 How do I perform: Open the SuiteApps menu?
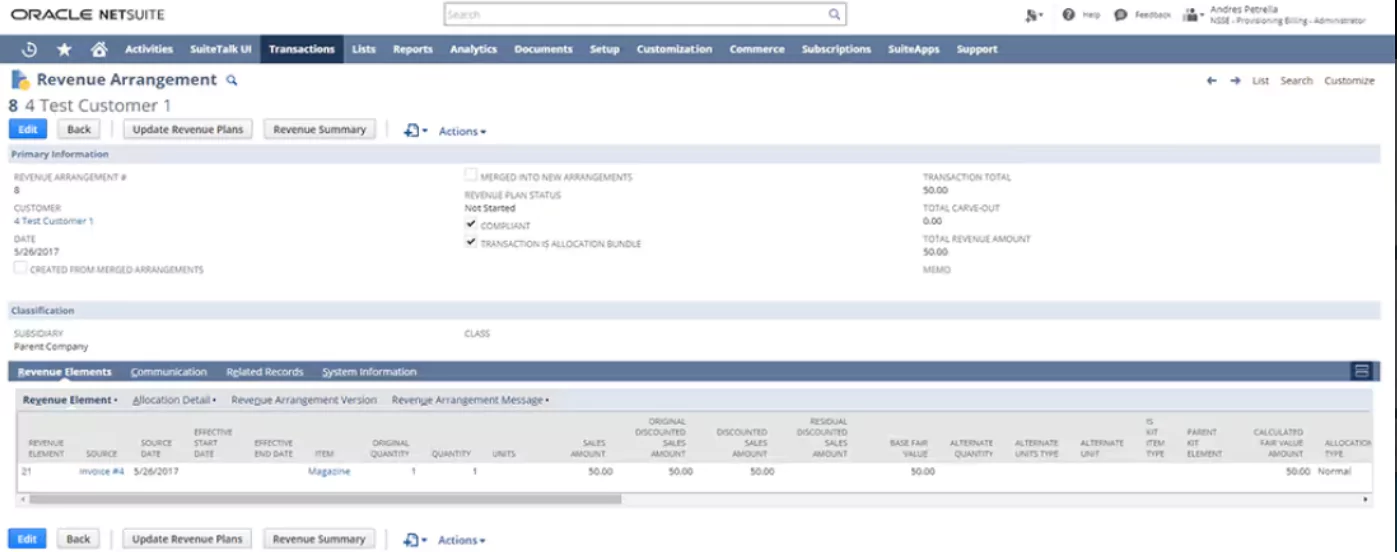[914, 49]
